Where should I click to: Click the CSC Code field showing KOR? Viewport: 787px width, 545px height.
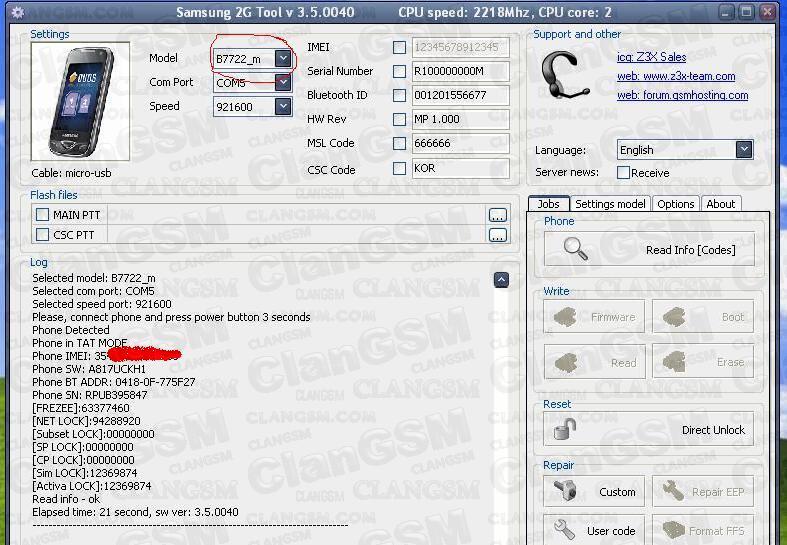[x=460, y=168]
